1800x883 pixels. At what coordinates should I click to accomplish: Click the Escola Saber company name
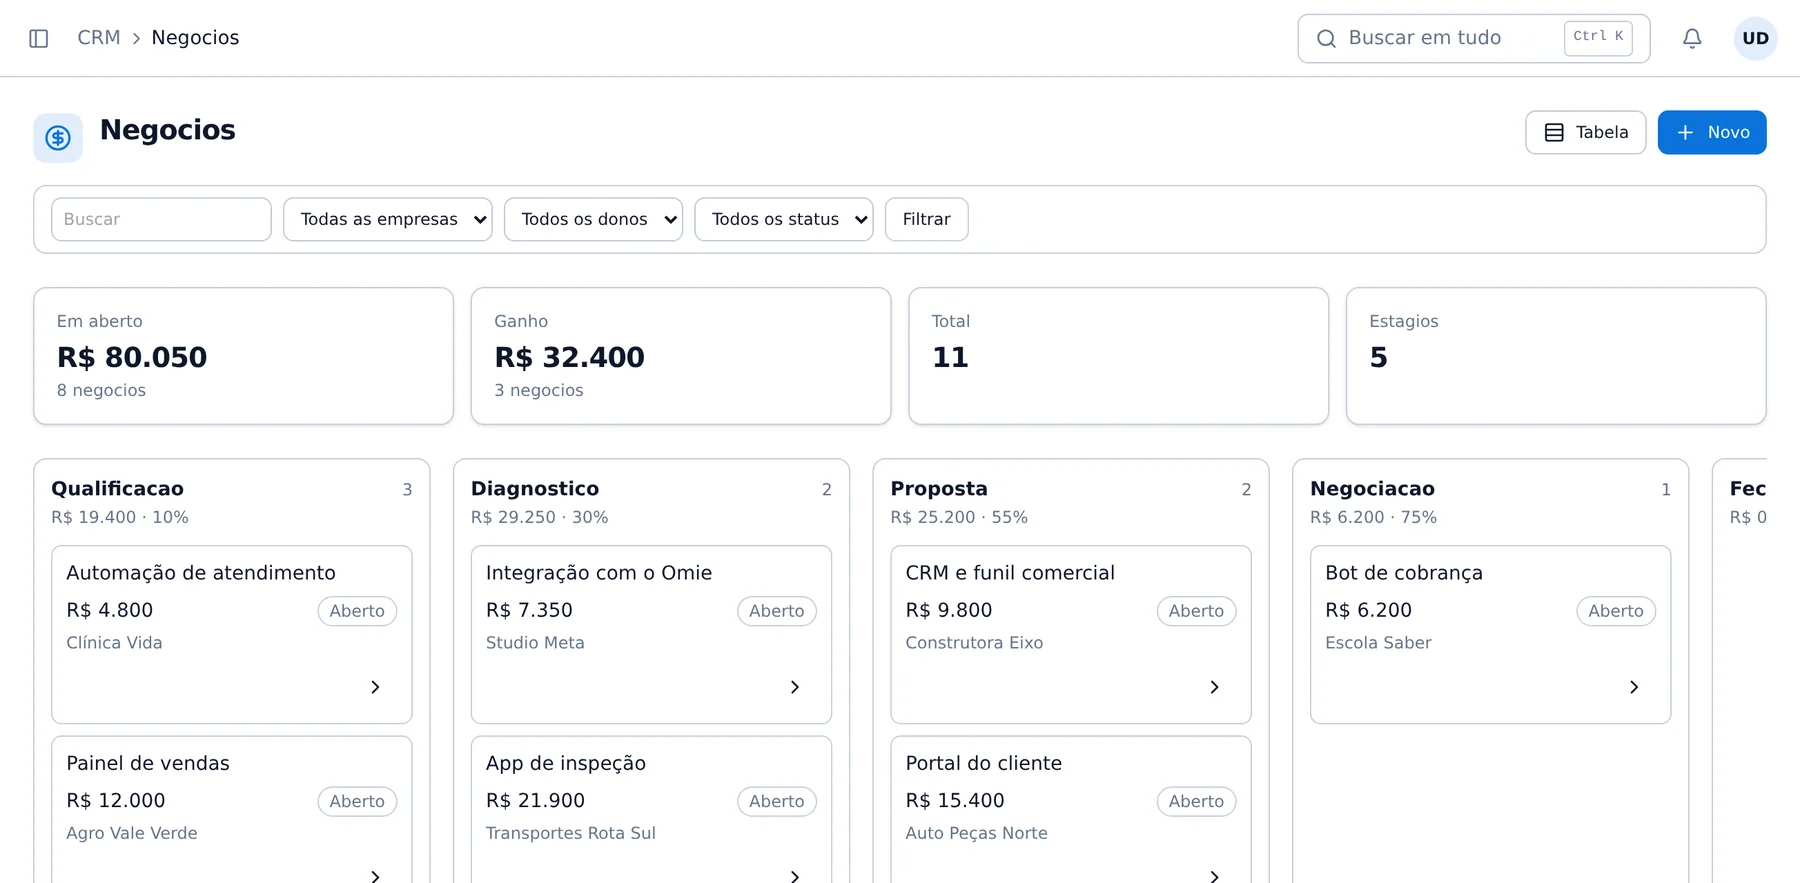pyautogui.click(x=1378, y=643)
